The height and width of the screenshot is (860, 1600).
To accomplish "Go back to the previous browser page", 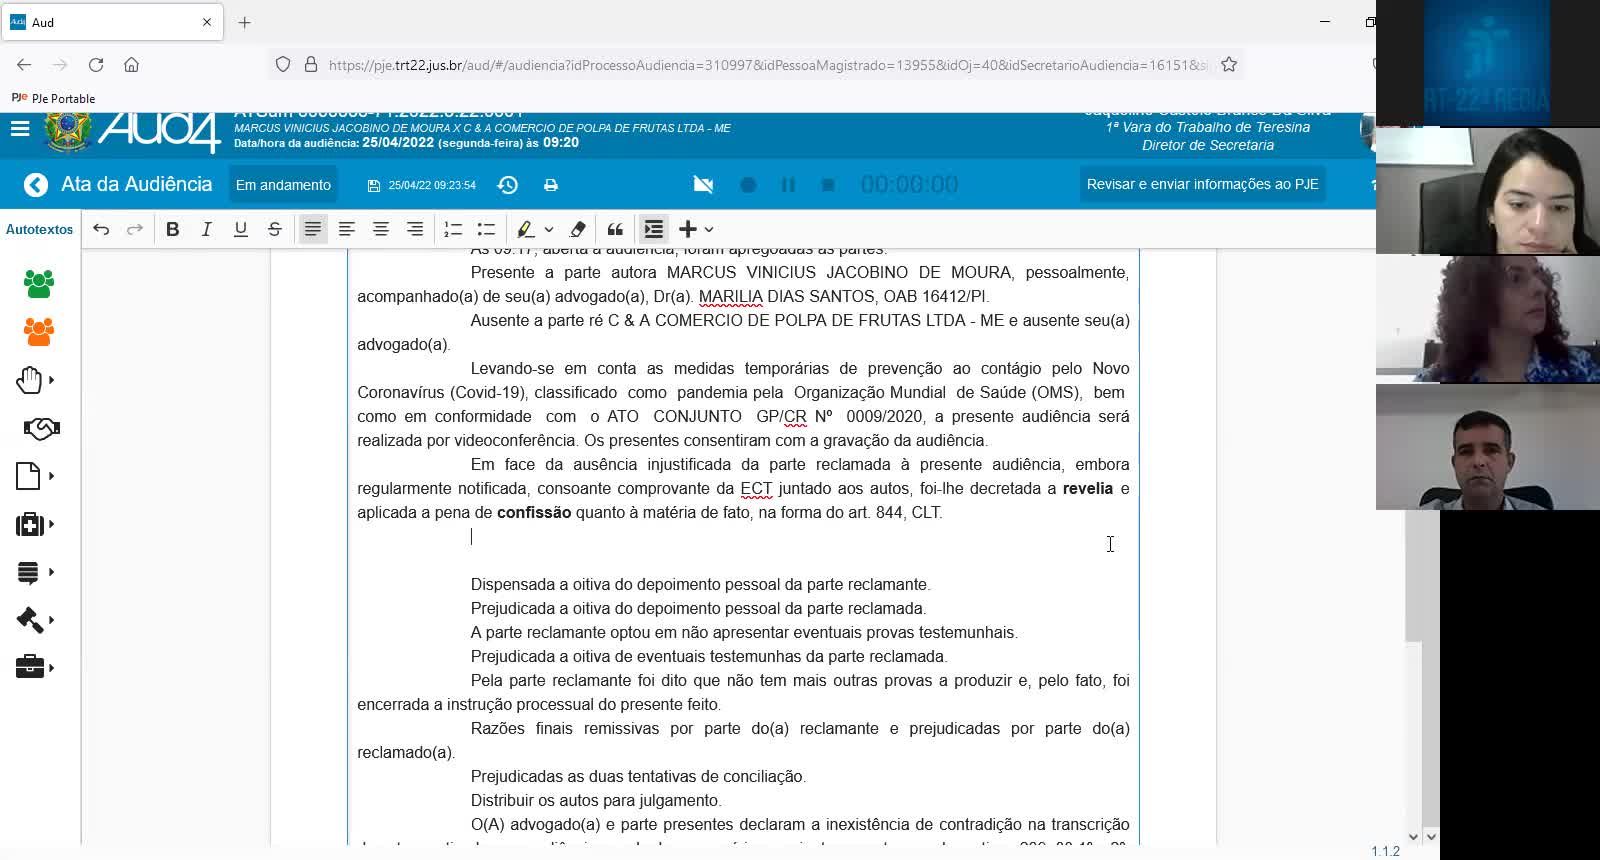I will click(x=24, y=65).
